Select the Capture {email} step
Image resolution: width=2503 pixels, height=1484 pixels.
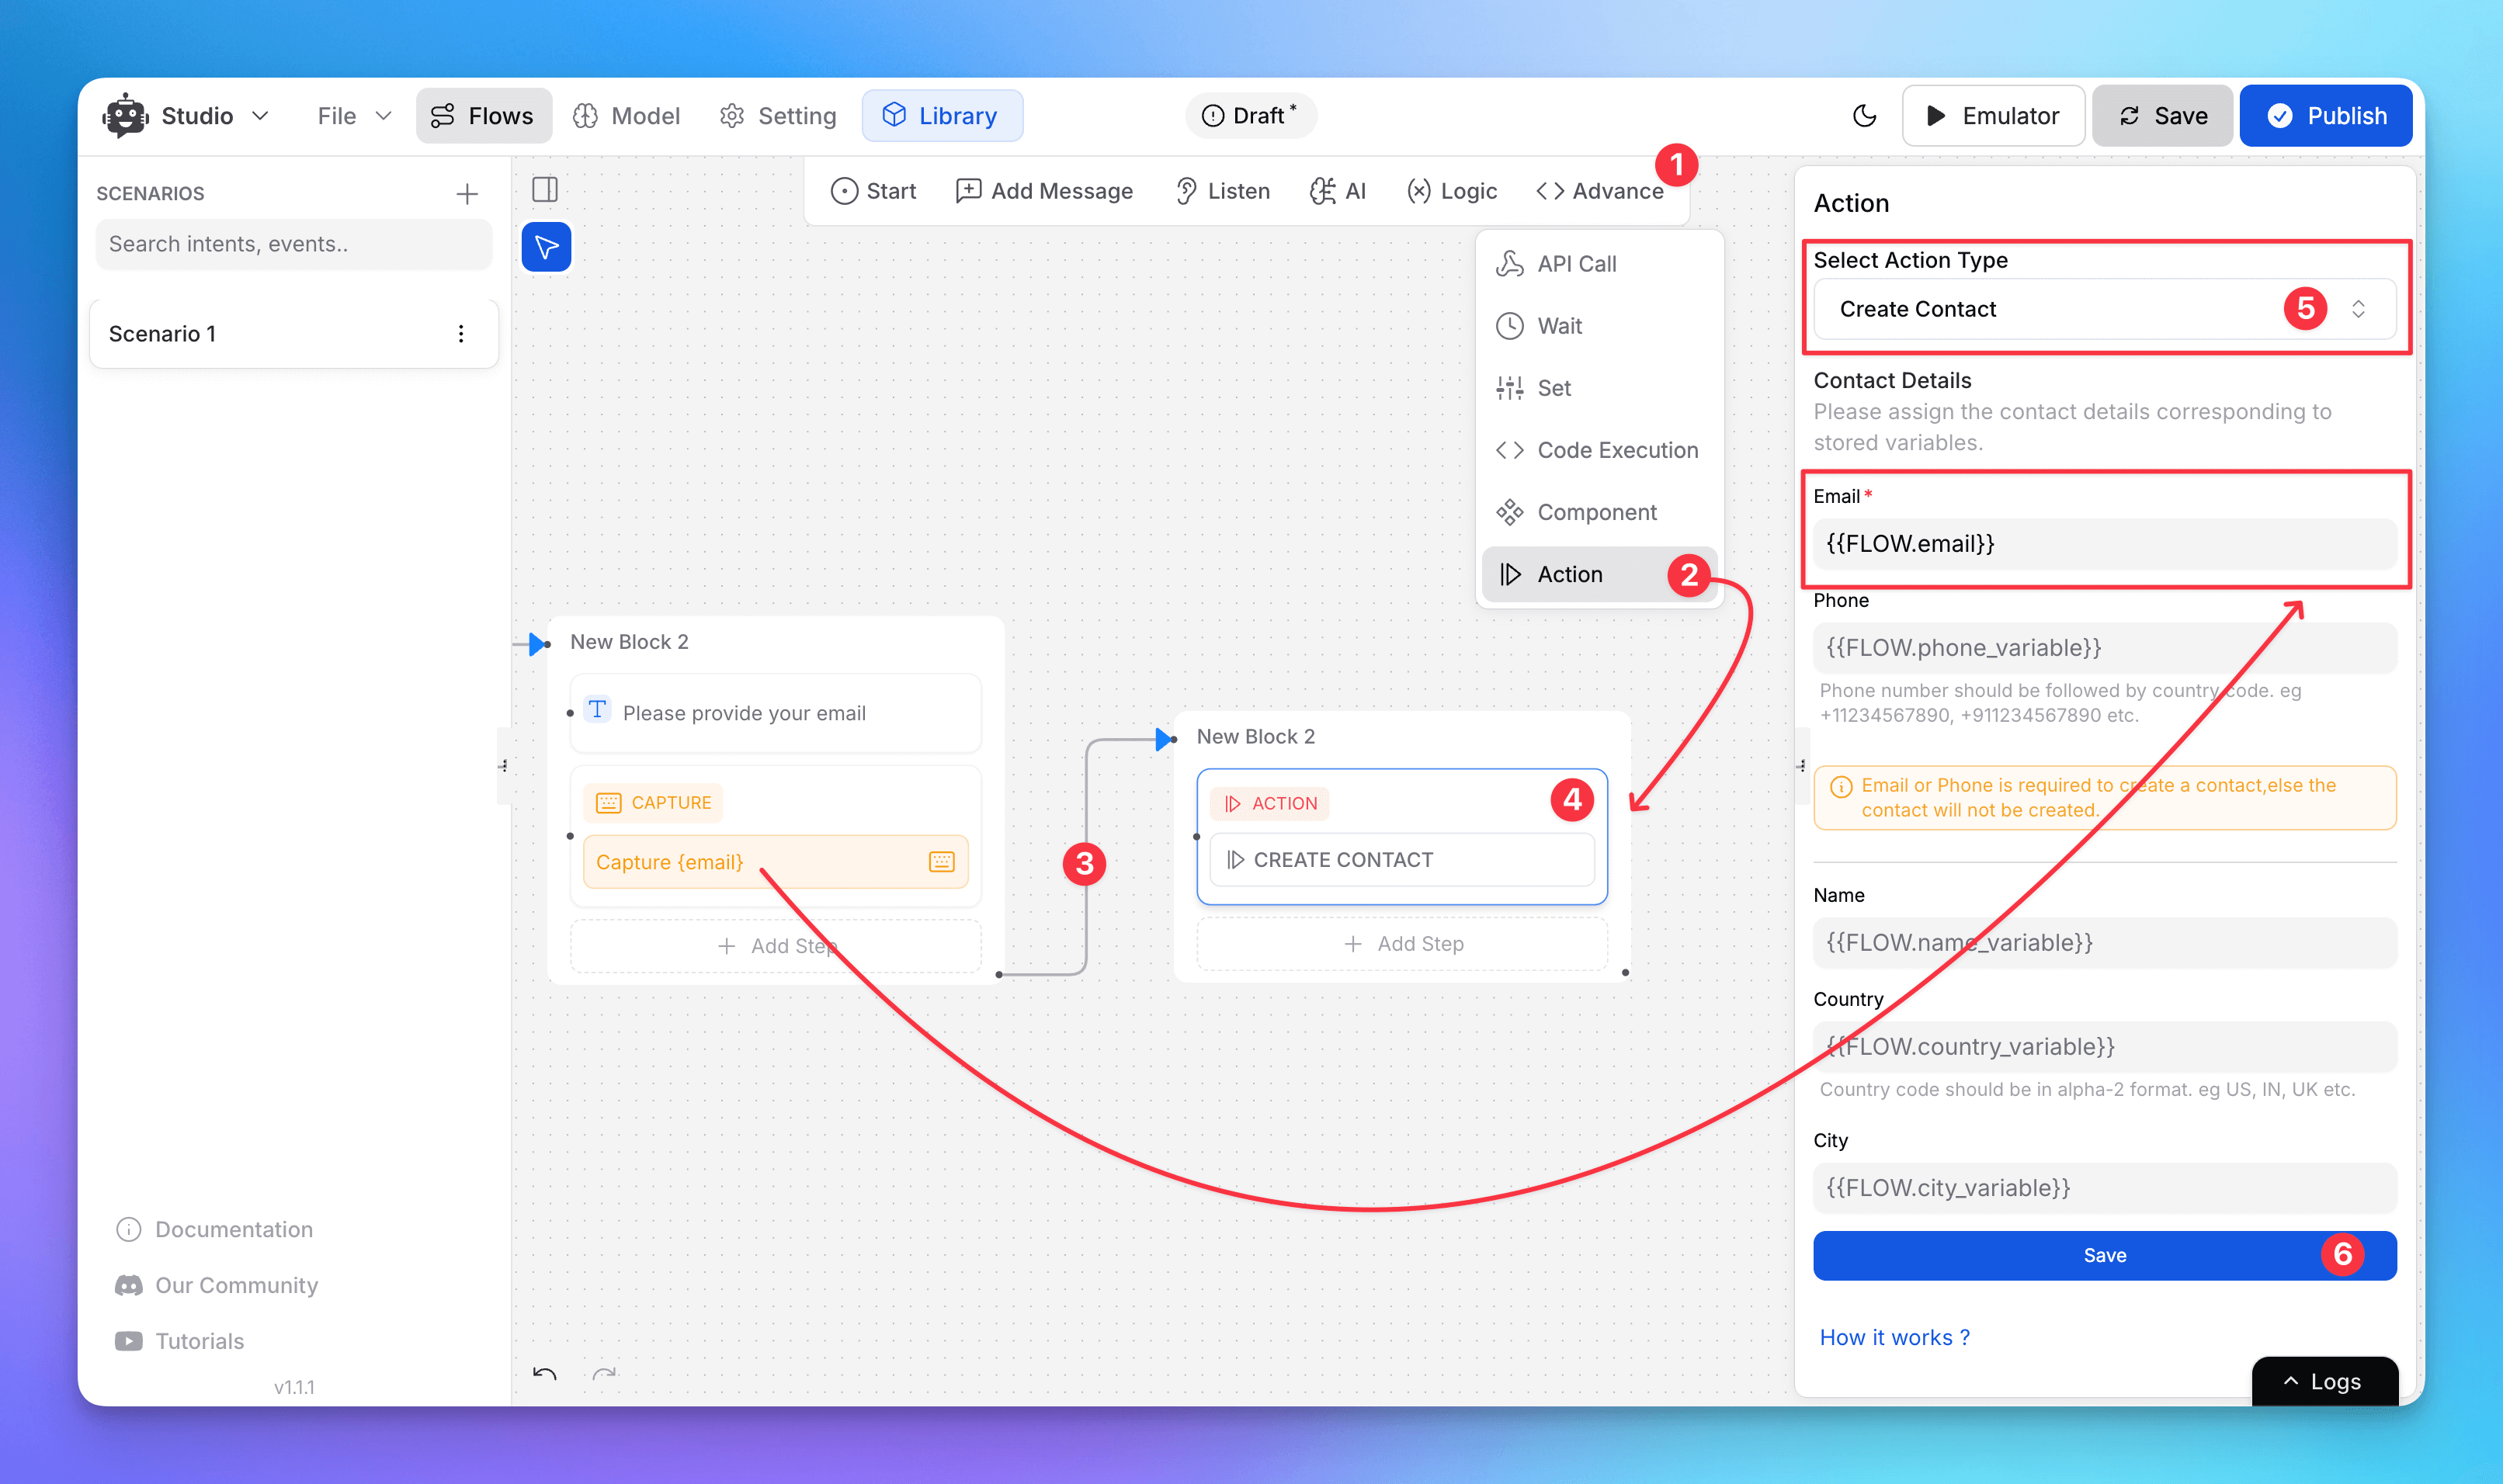coord(775,862)
